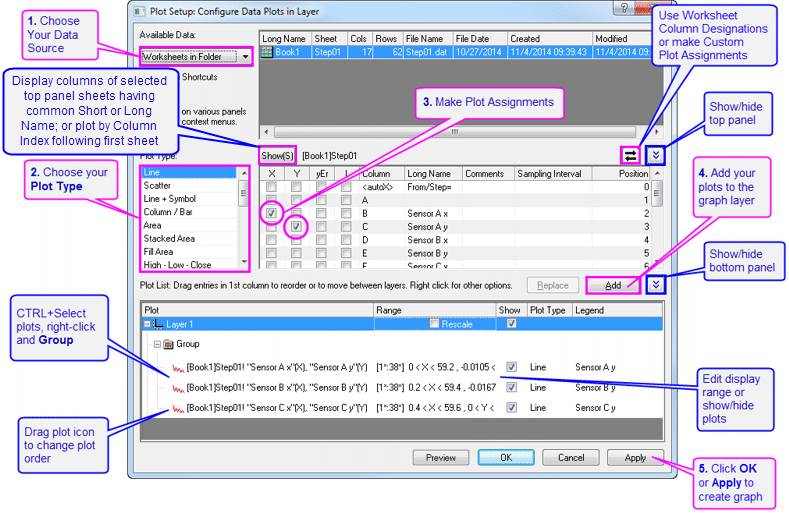Collapse the Layer 1 tree node
789x514 pixels.
[x=147, y=325]
